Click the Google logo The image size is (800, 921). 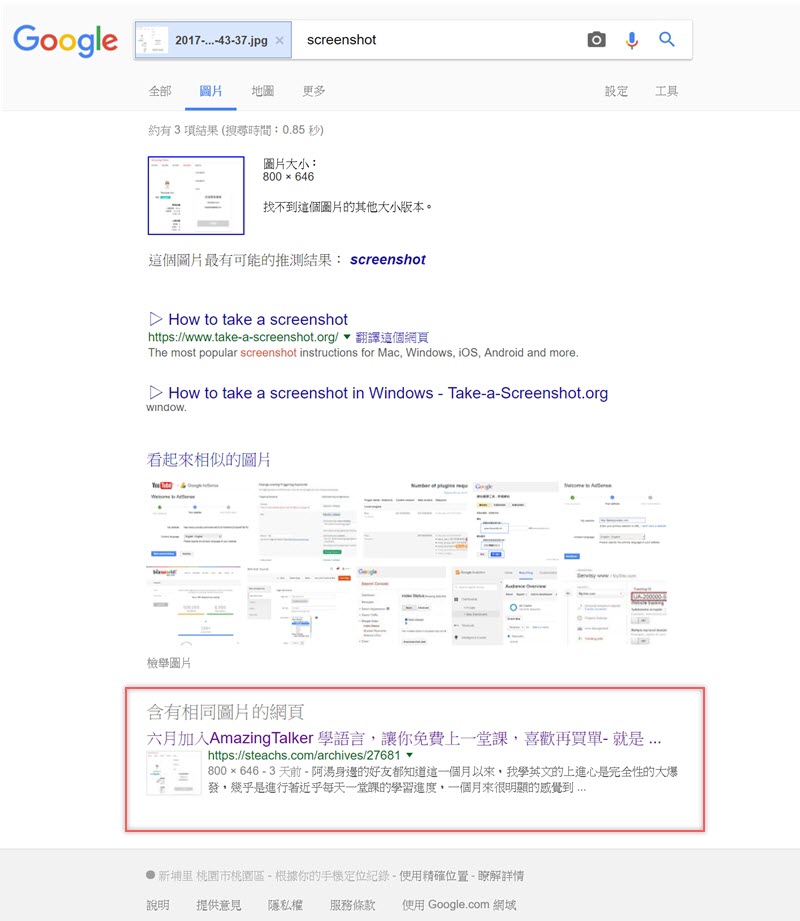point(65,40)
